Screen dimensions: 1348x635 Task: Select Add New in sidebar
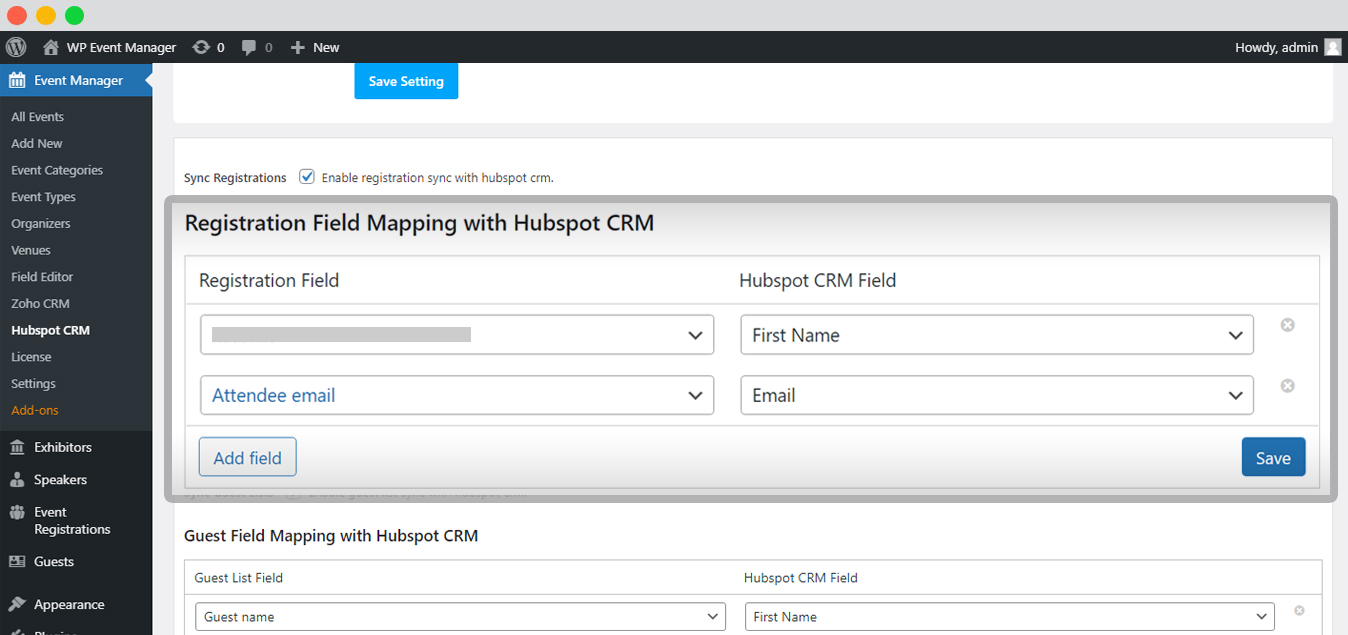pos(37,144)
